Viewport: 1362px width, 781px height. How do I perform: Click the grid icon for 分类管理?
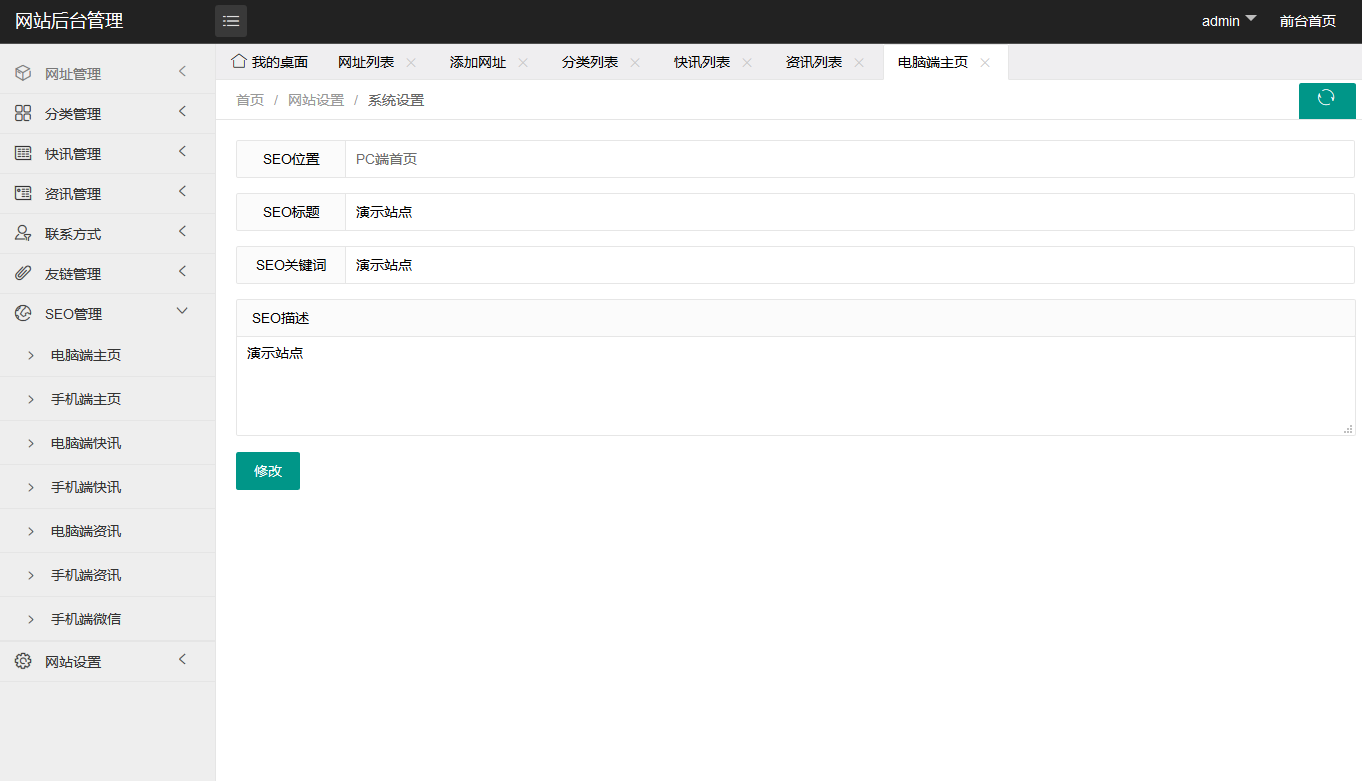(23, 113)
